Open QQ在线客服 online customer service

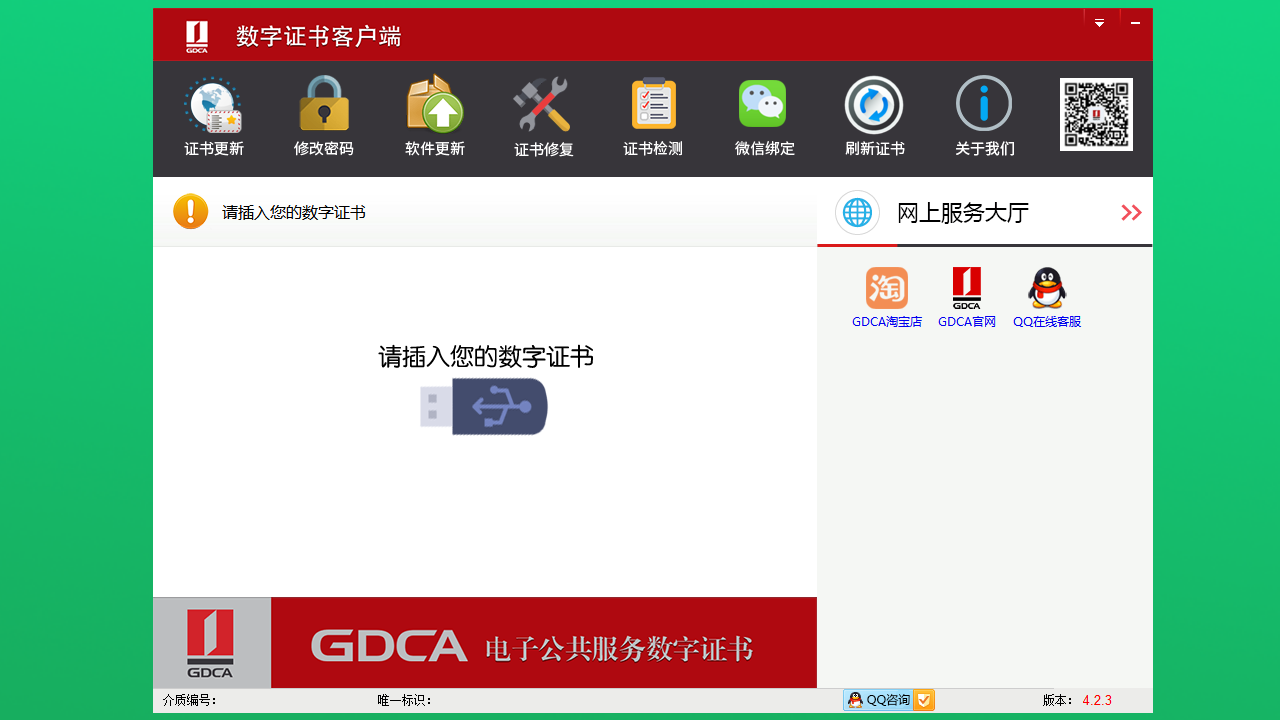1046,287
